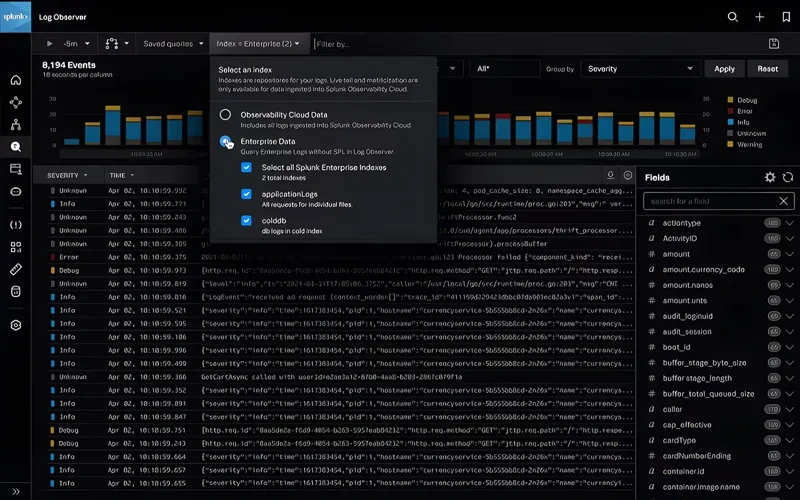Collapse the Index = Enterprise (2) dropdown
Image resolution: width=800 pixels, height=500 pixels.
(258, 44)
